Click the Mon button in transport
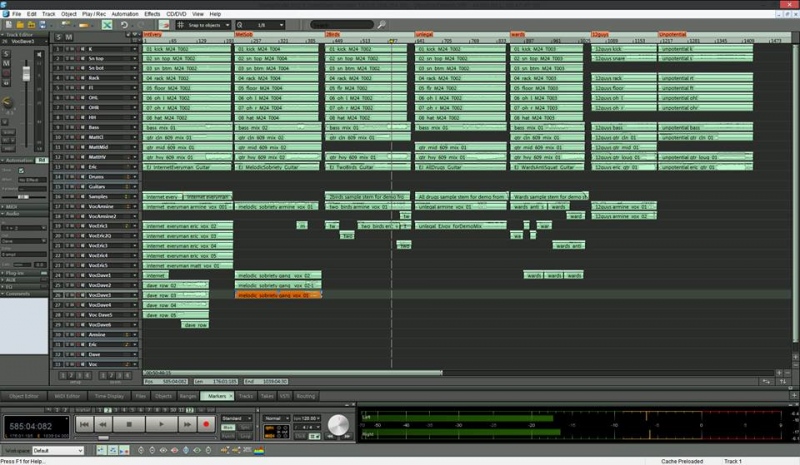 [x=229, y=427]
